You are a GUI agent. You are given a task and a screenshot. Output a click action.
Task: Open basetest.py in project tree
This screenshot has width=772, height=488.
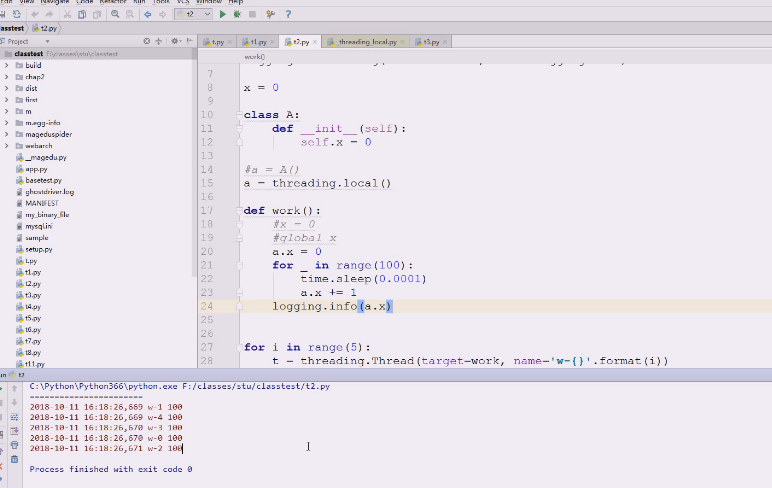click(43, 180)
